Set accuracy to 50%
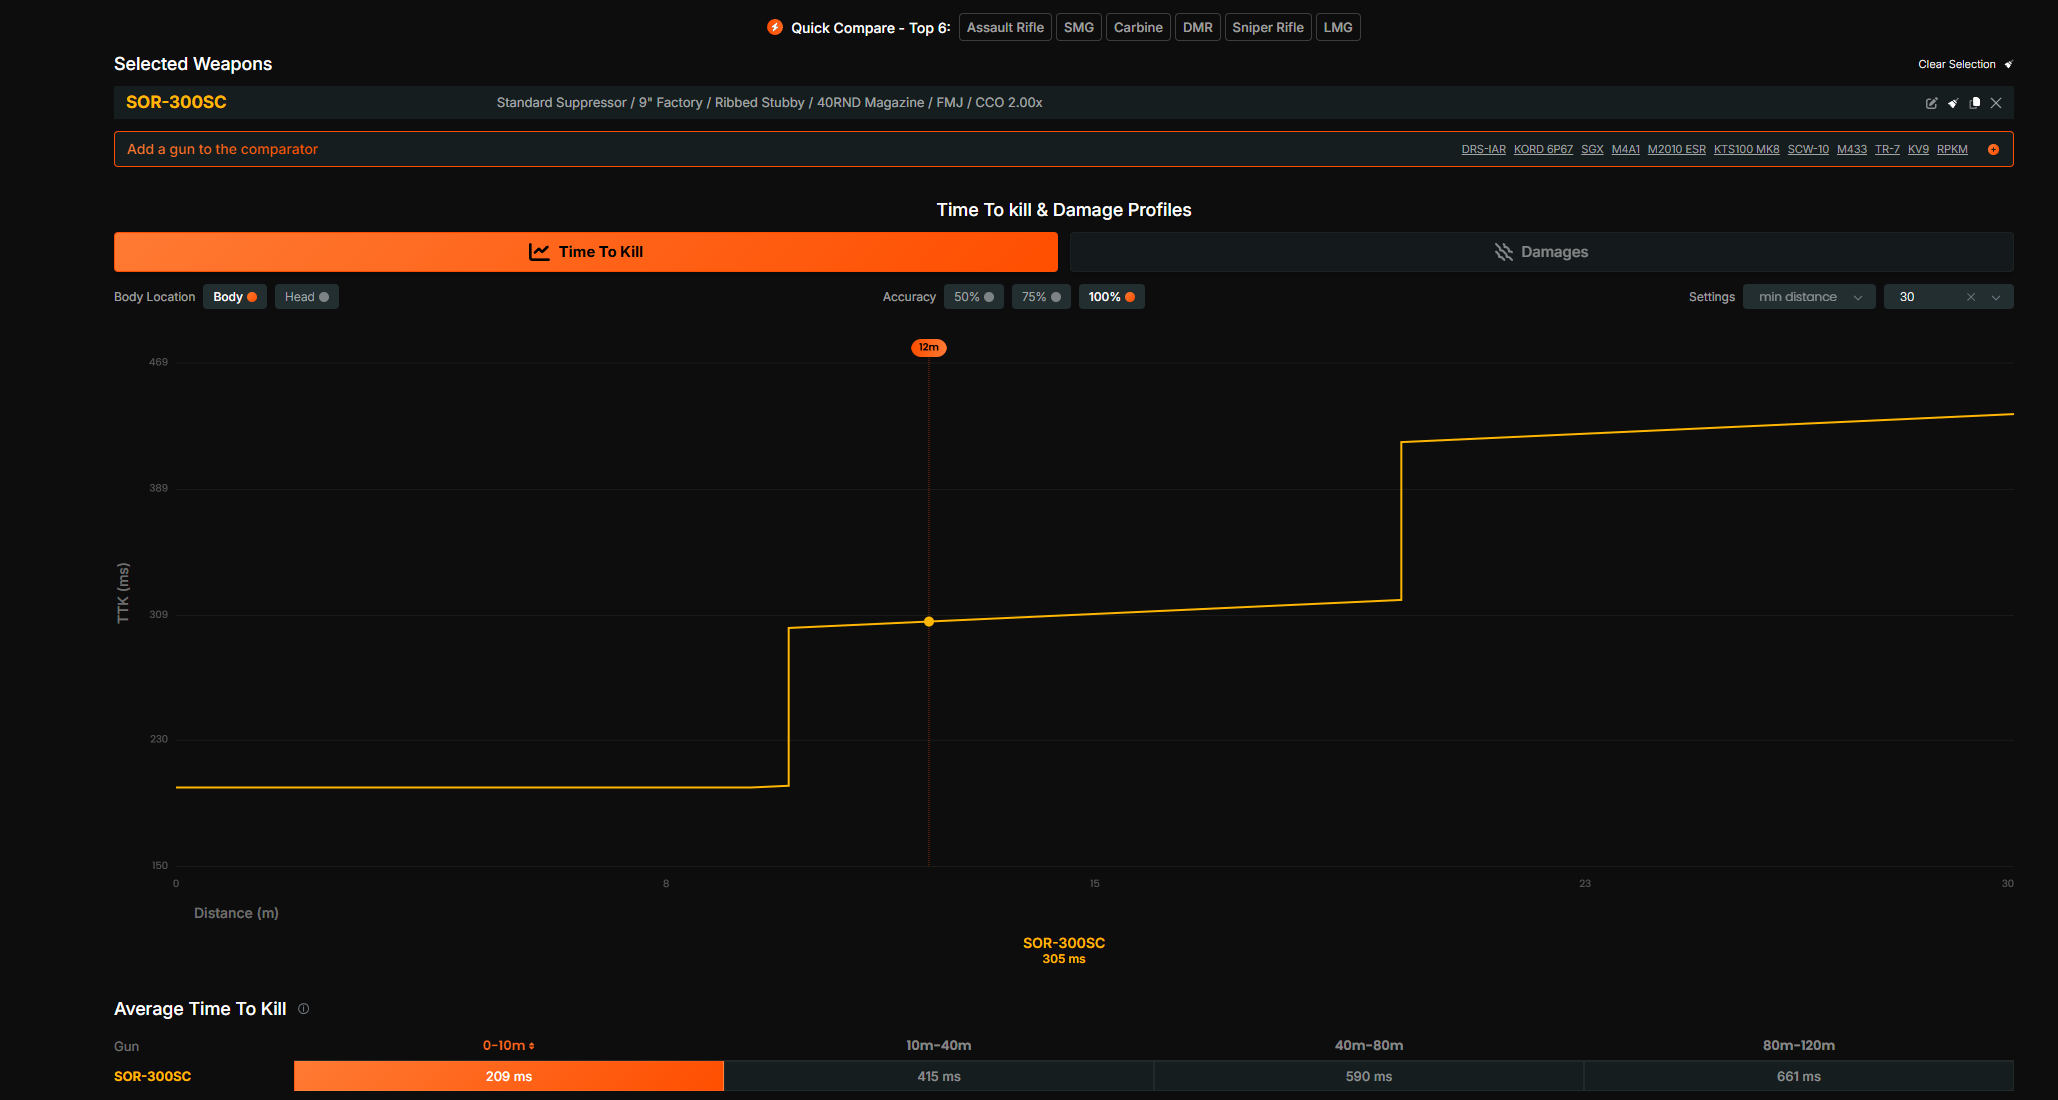This screenshot has width=2058, height=1100. pos(973,297)
